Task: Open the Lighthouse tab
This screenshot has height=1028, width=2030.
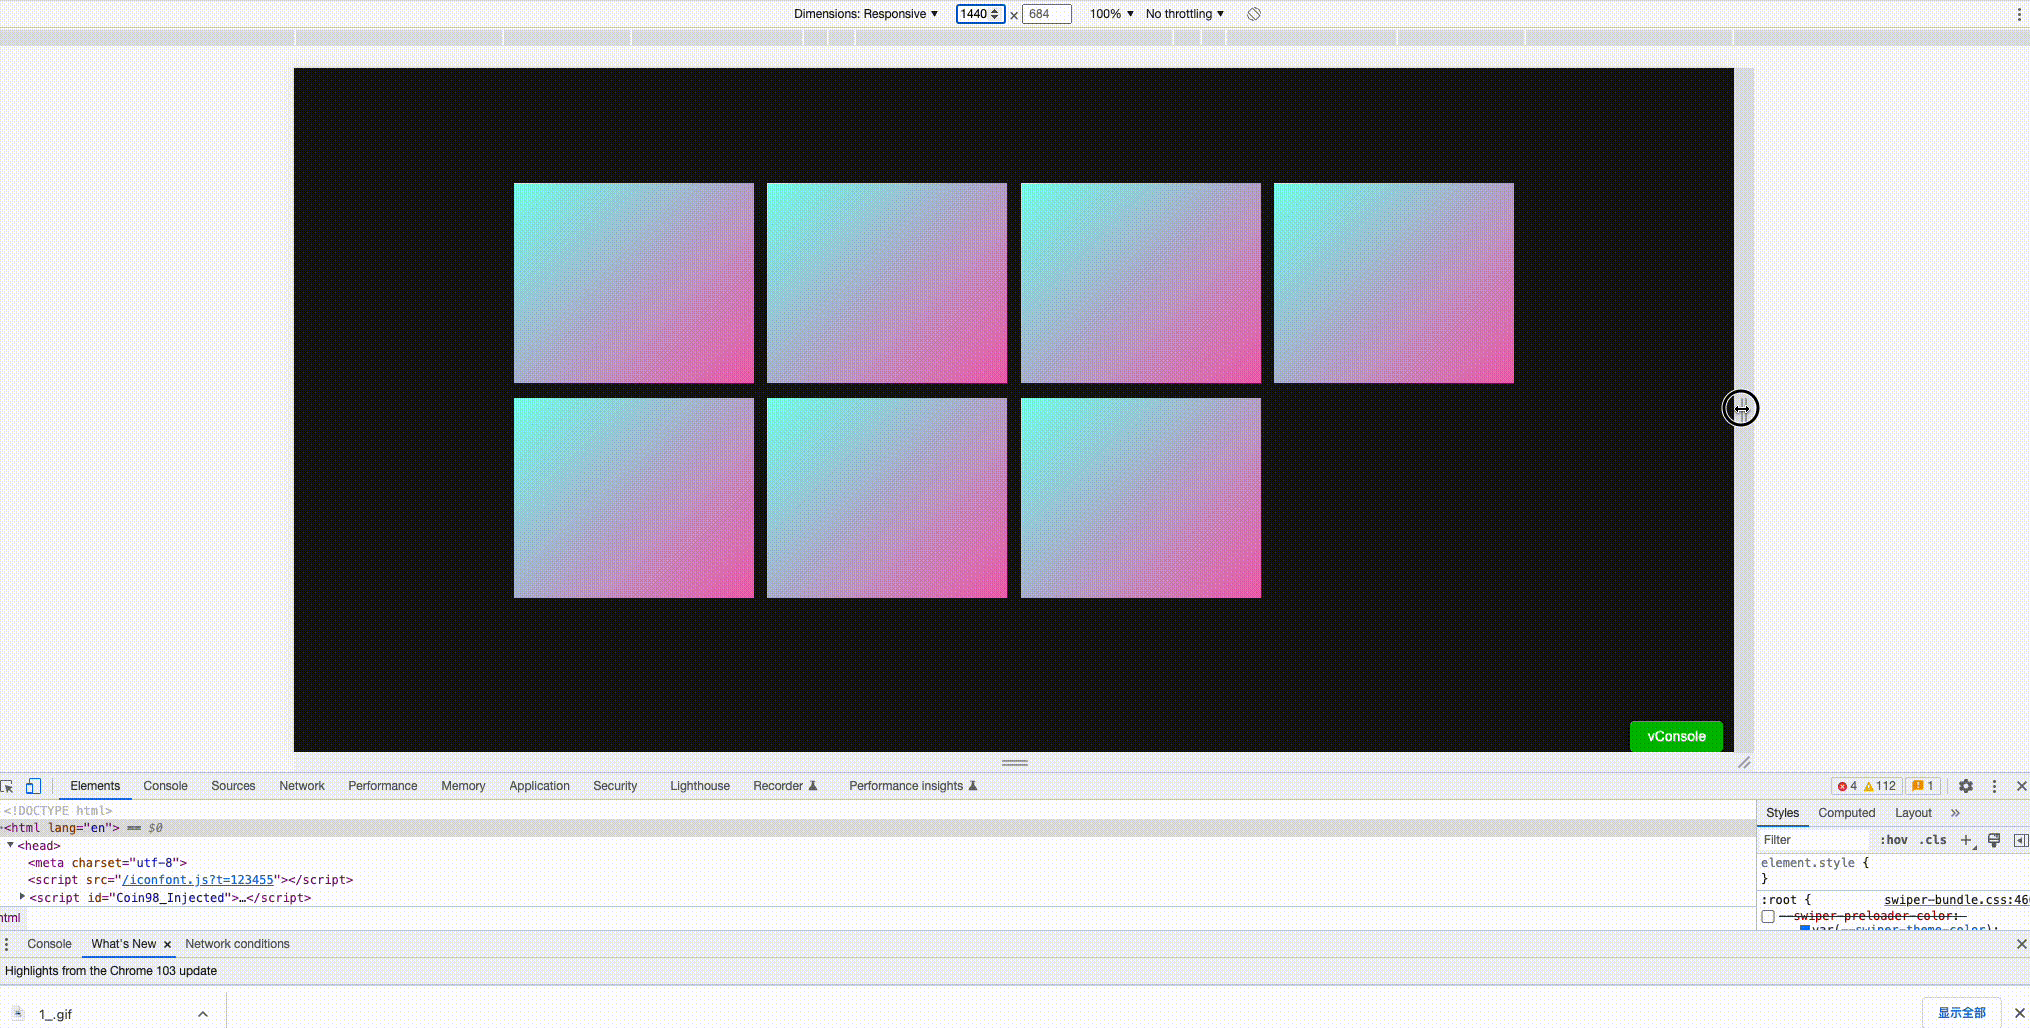Action: (700, 786)
